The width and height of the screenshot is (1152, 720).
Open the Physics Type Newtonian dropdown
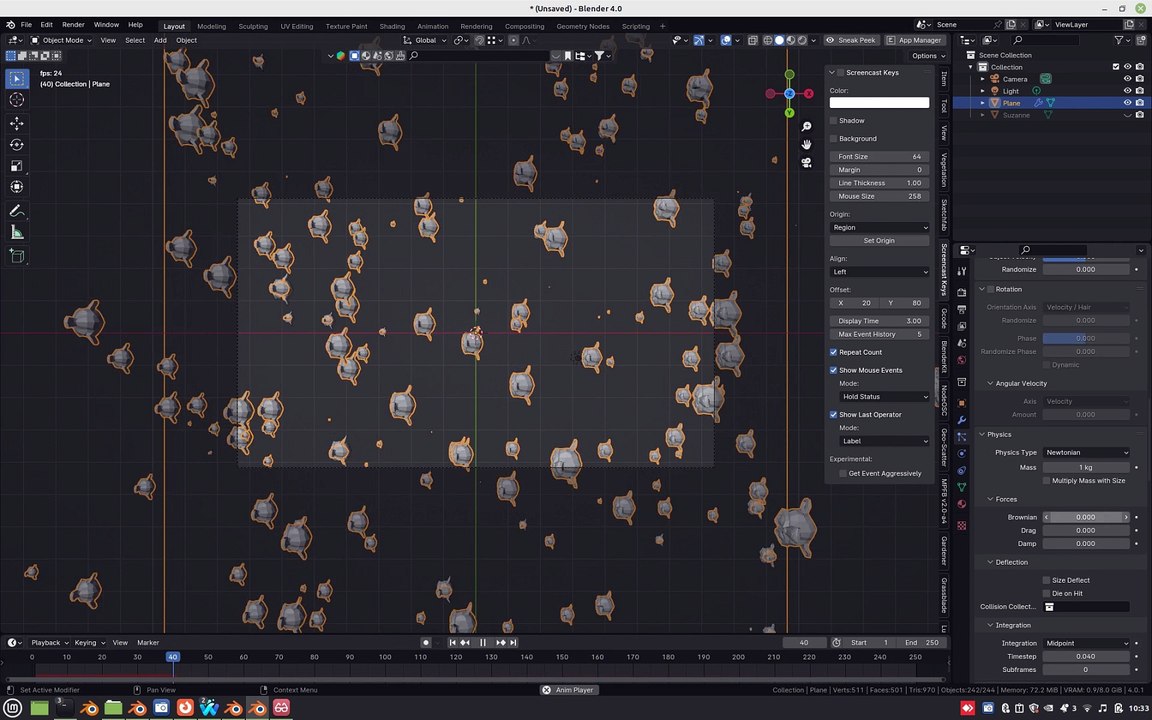pos(1086,453)
